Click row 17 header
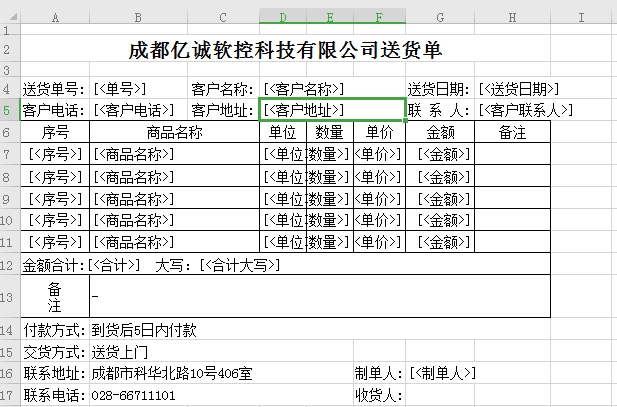 point(10,395)
